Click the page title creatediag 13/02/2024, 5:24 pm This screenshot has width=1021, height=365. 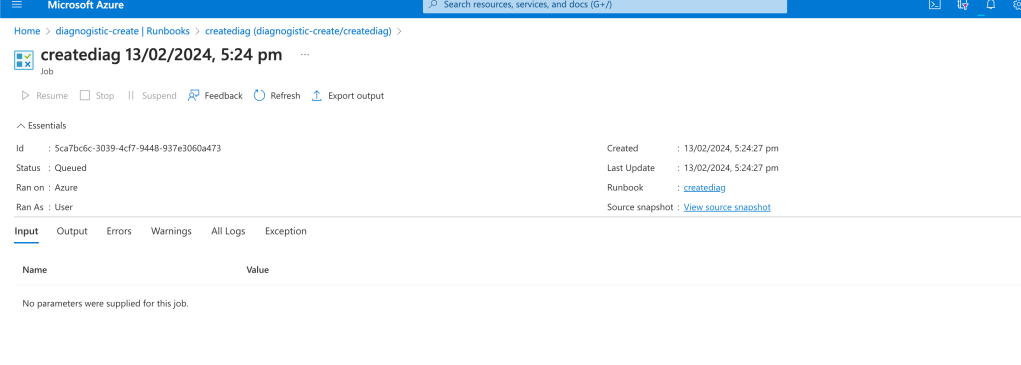point(161,55)
